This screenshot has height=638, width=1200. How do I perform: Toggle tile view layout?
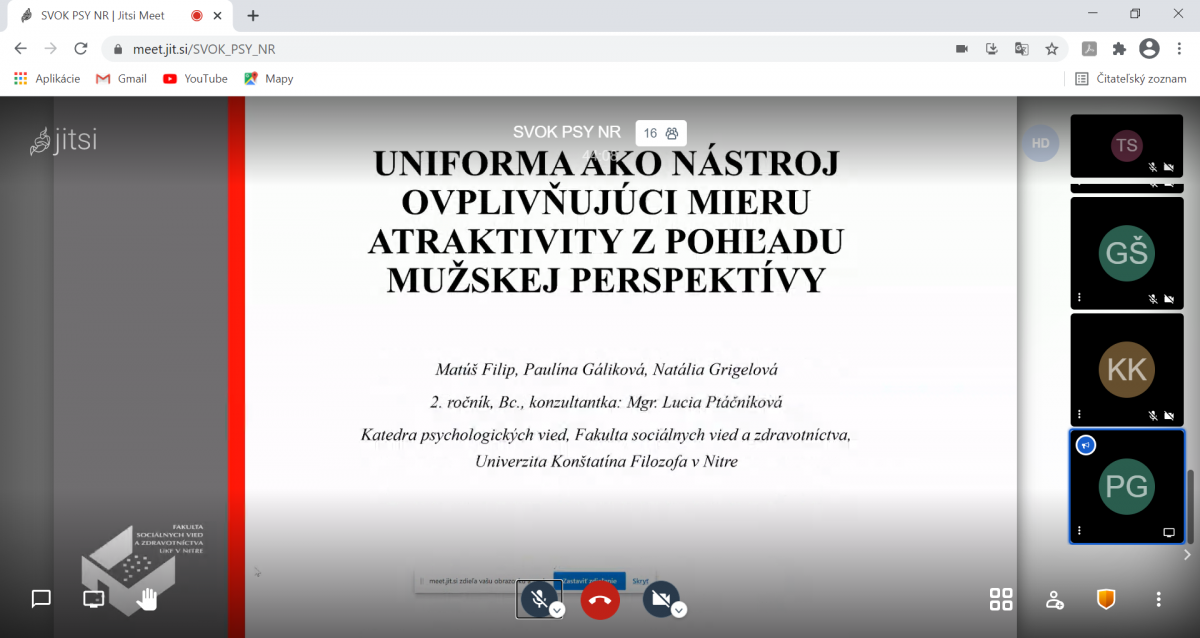coord(1001,599)
